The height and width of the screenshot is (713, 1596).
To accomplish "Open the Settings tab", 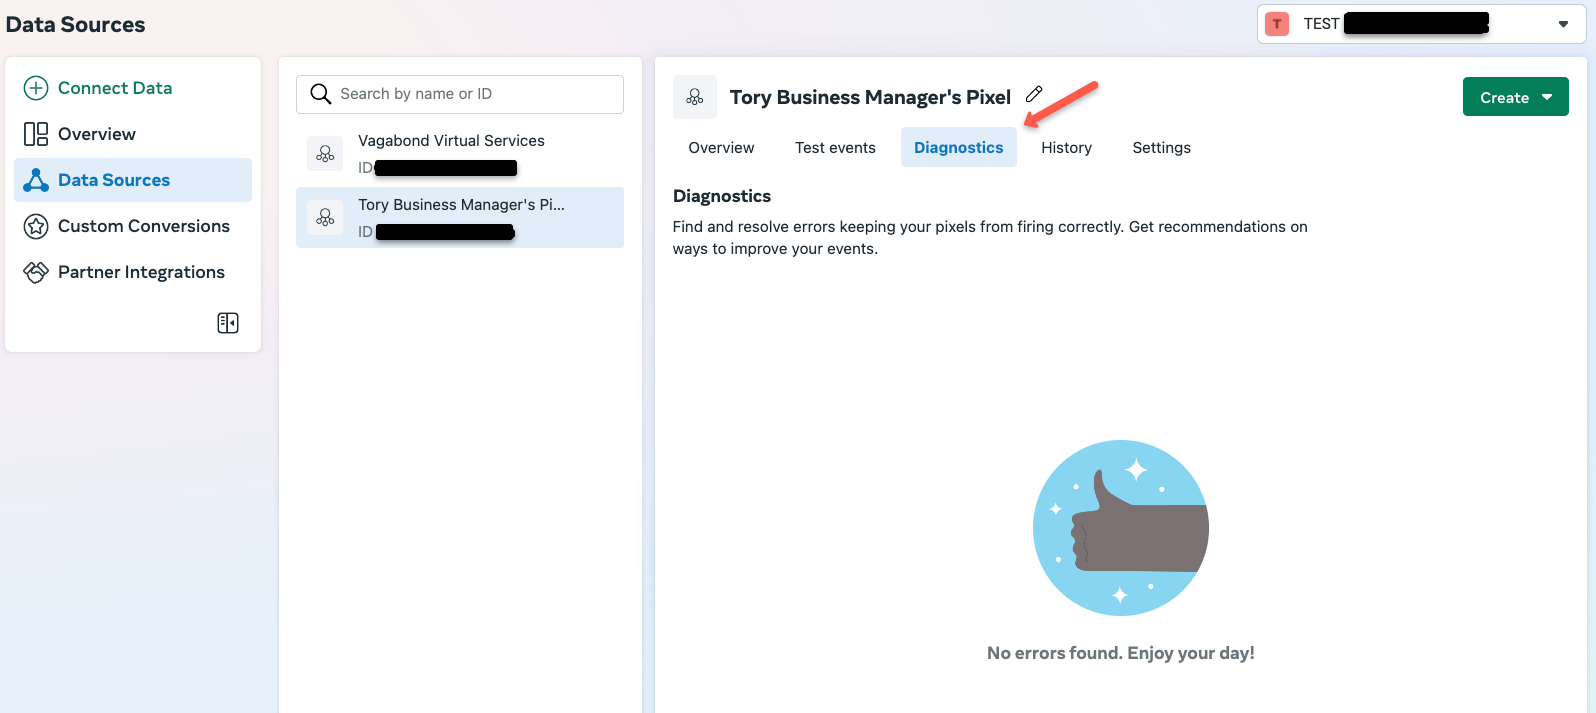I will (1162, 148).
